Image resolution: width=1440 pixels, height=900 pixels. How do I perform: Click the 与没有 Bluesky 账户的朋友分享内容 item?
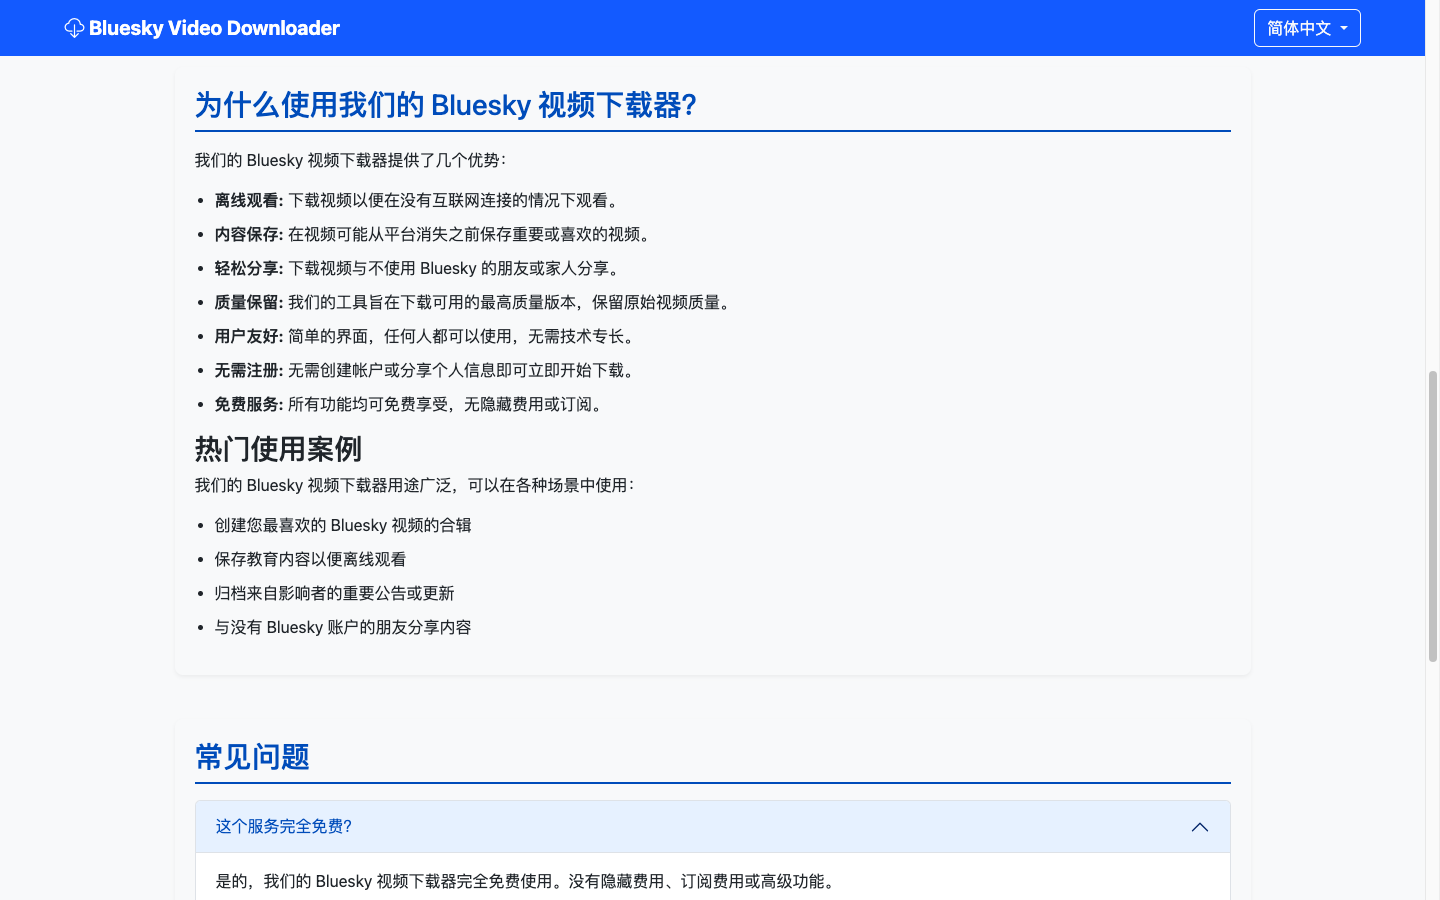click(342, 627)
